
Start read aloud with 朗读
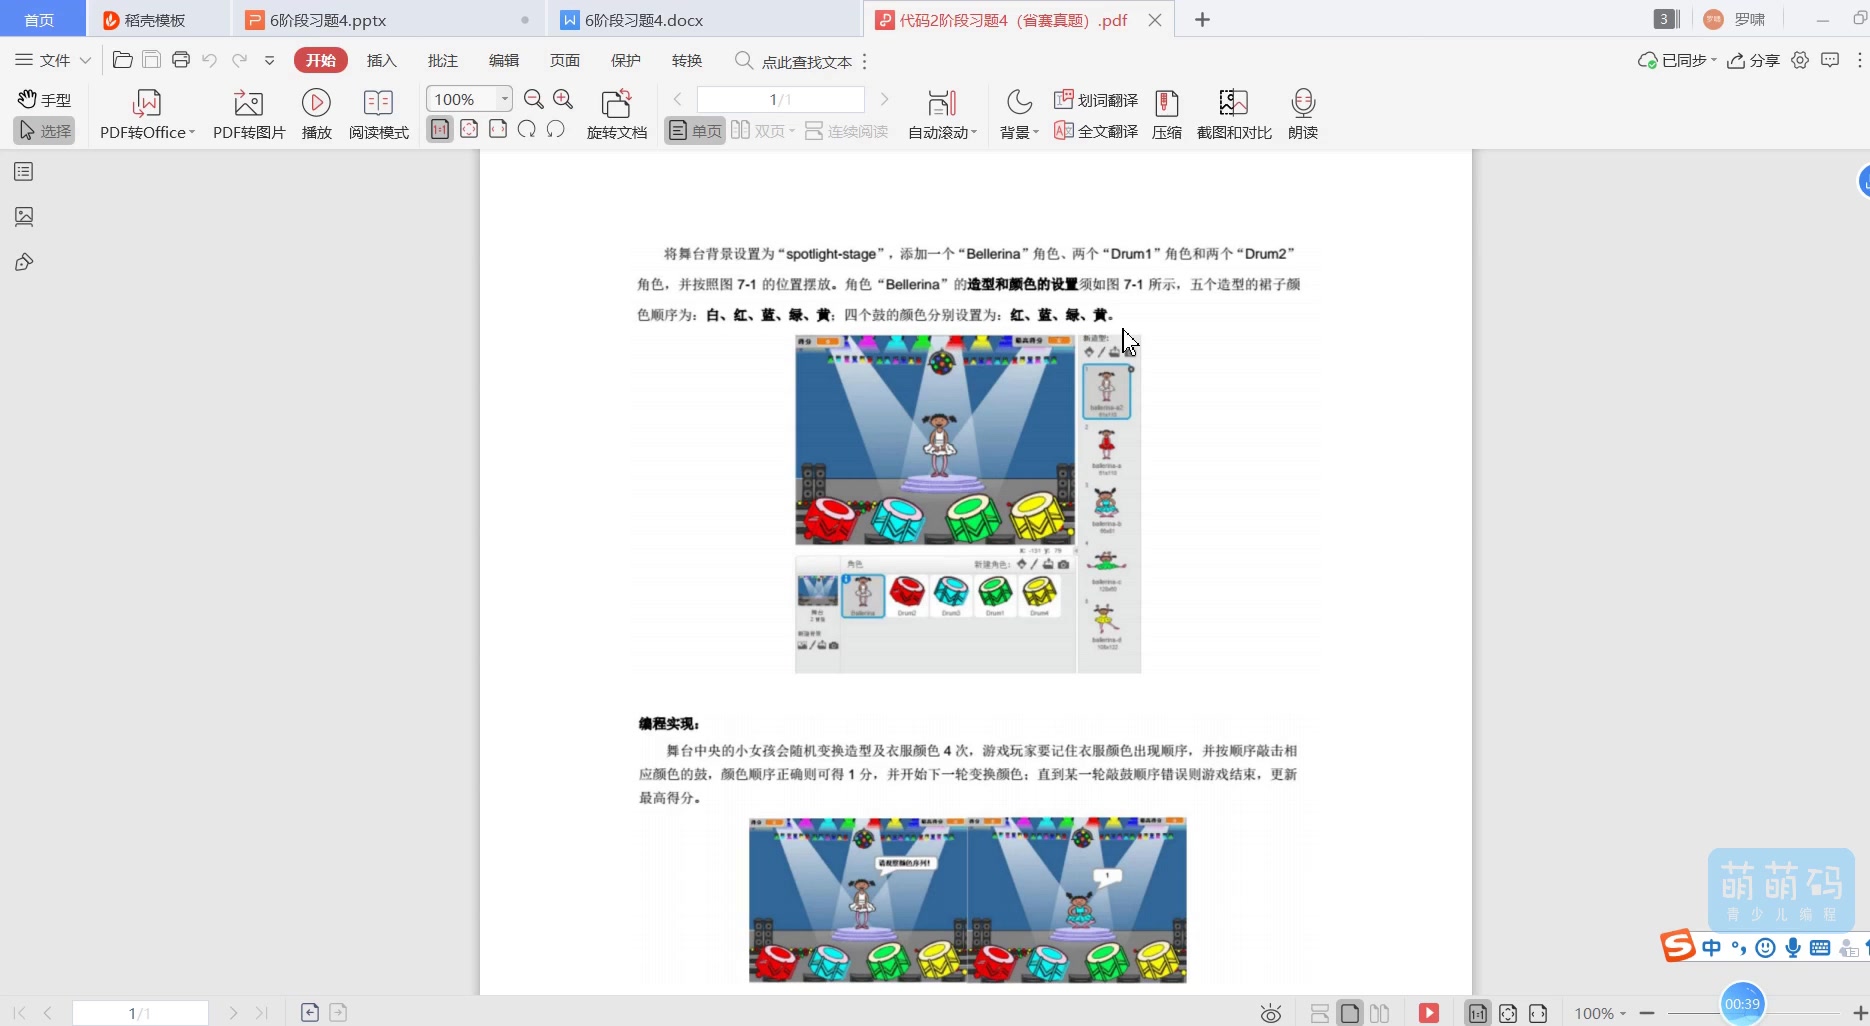click(1302, 112)
